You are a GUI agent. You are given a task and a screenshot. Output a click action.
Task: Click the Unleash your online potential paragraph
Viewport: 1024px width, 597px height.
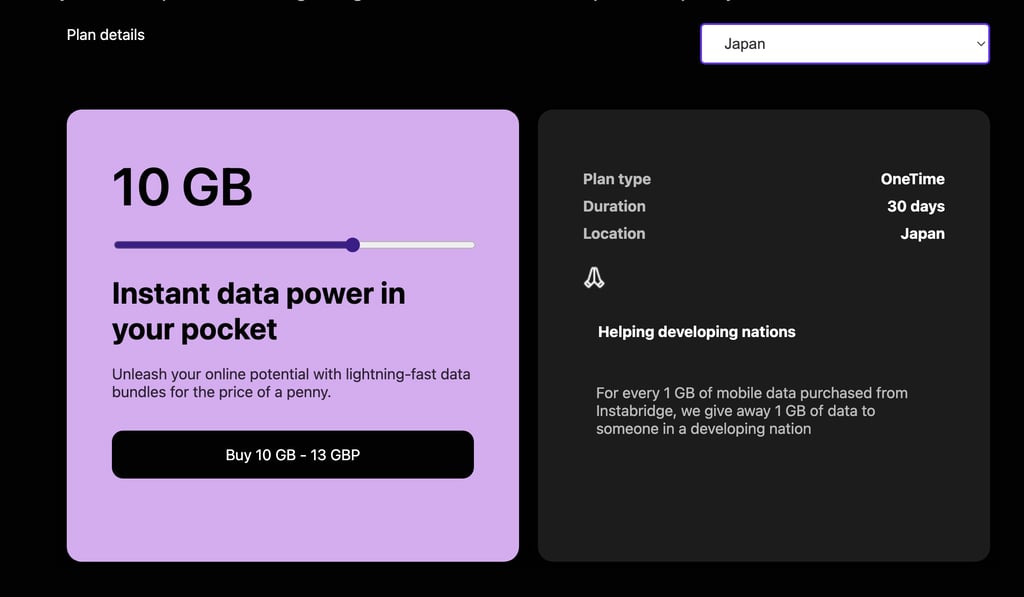pos(291,383)
